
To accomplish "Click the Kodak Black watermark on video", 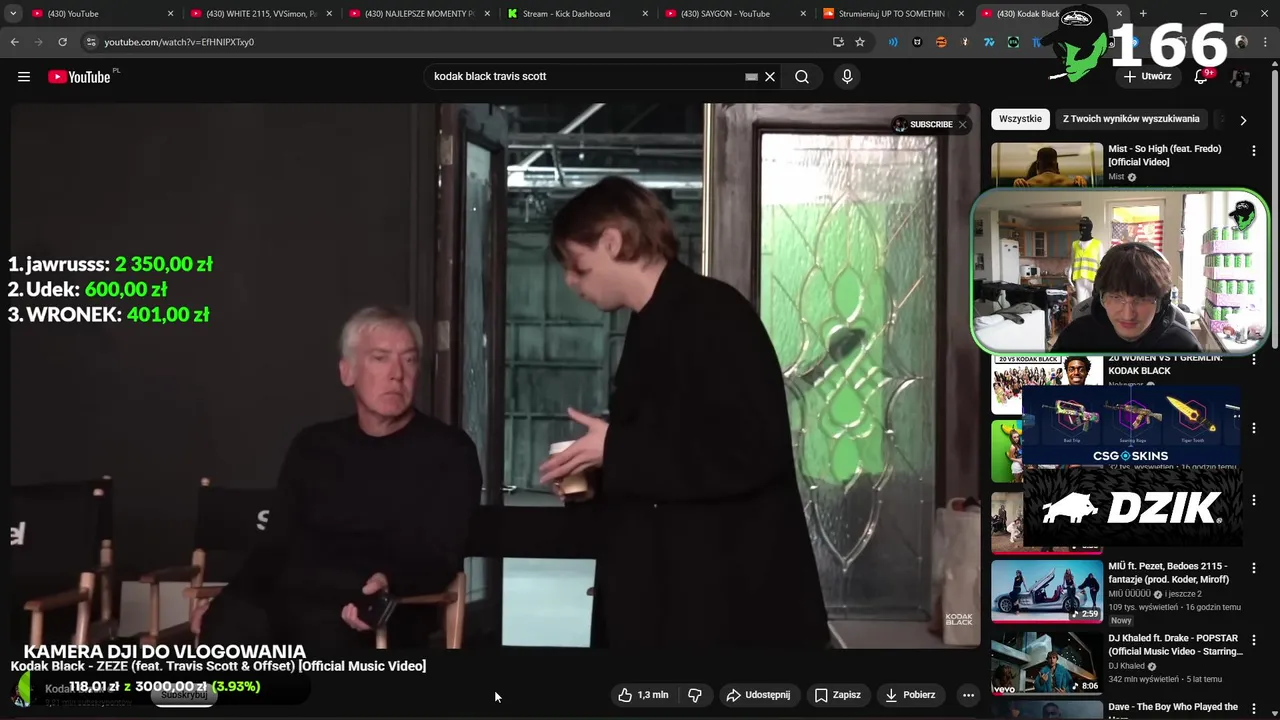I will 959,619.
